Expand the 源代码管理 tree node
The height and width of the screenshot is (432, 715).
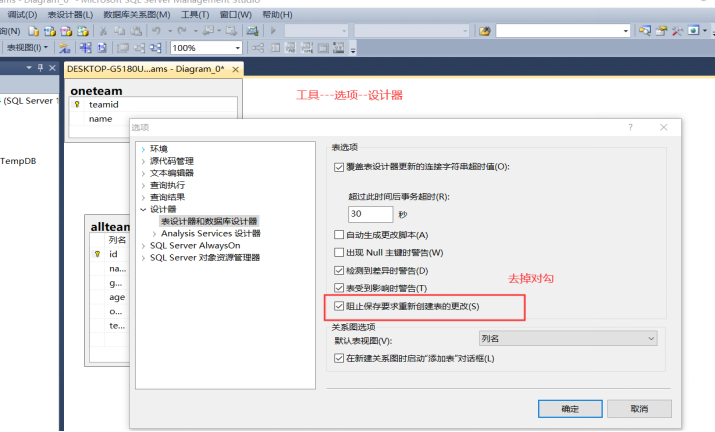point(143,161)
